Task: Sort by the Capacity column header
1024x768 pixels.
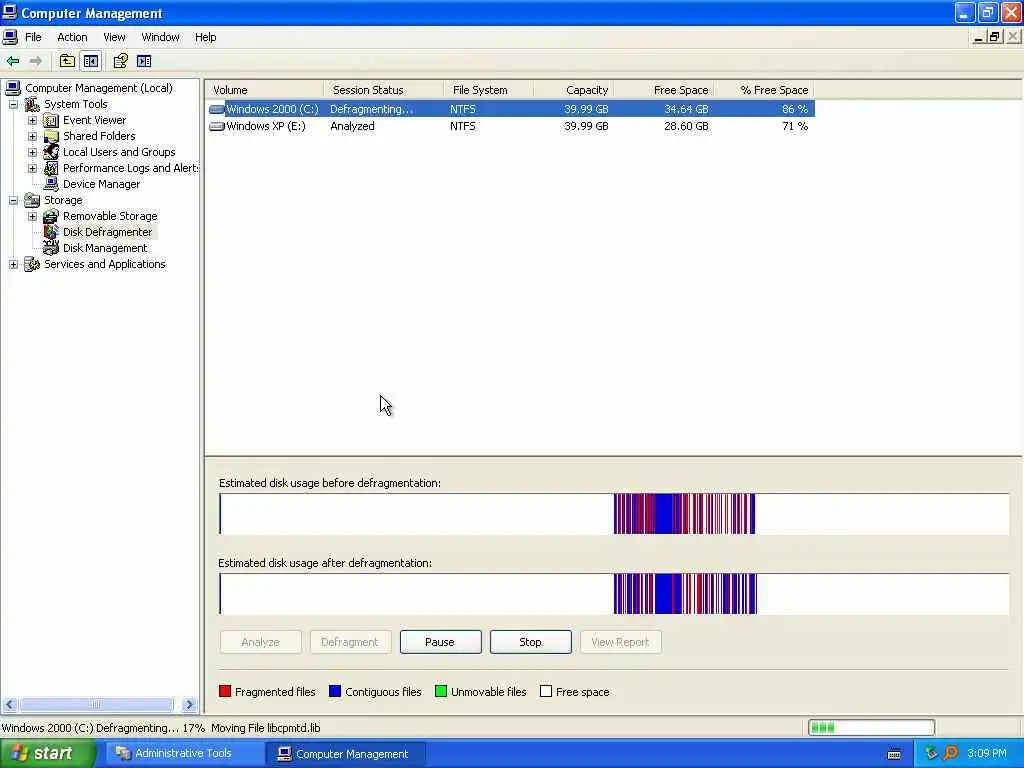Action: click(573, 90)
